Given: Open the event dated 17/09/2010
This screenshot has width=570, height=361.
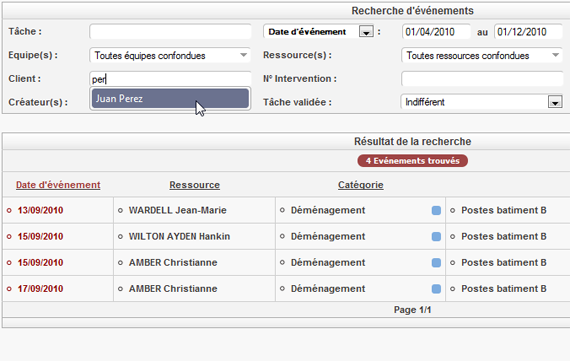Looking at the screenshot, I should pos(40,289).
